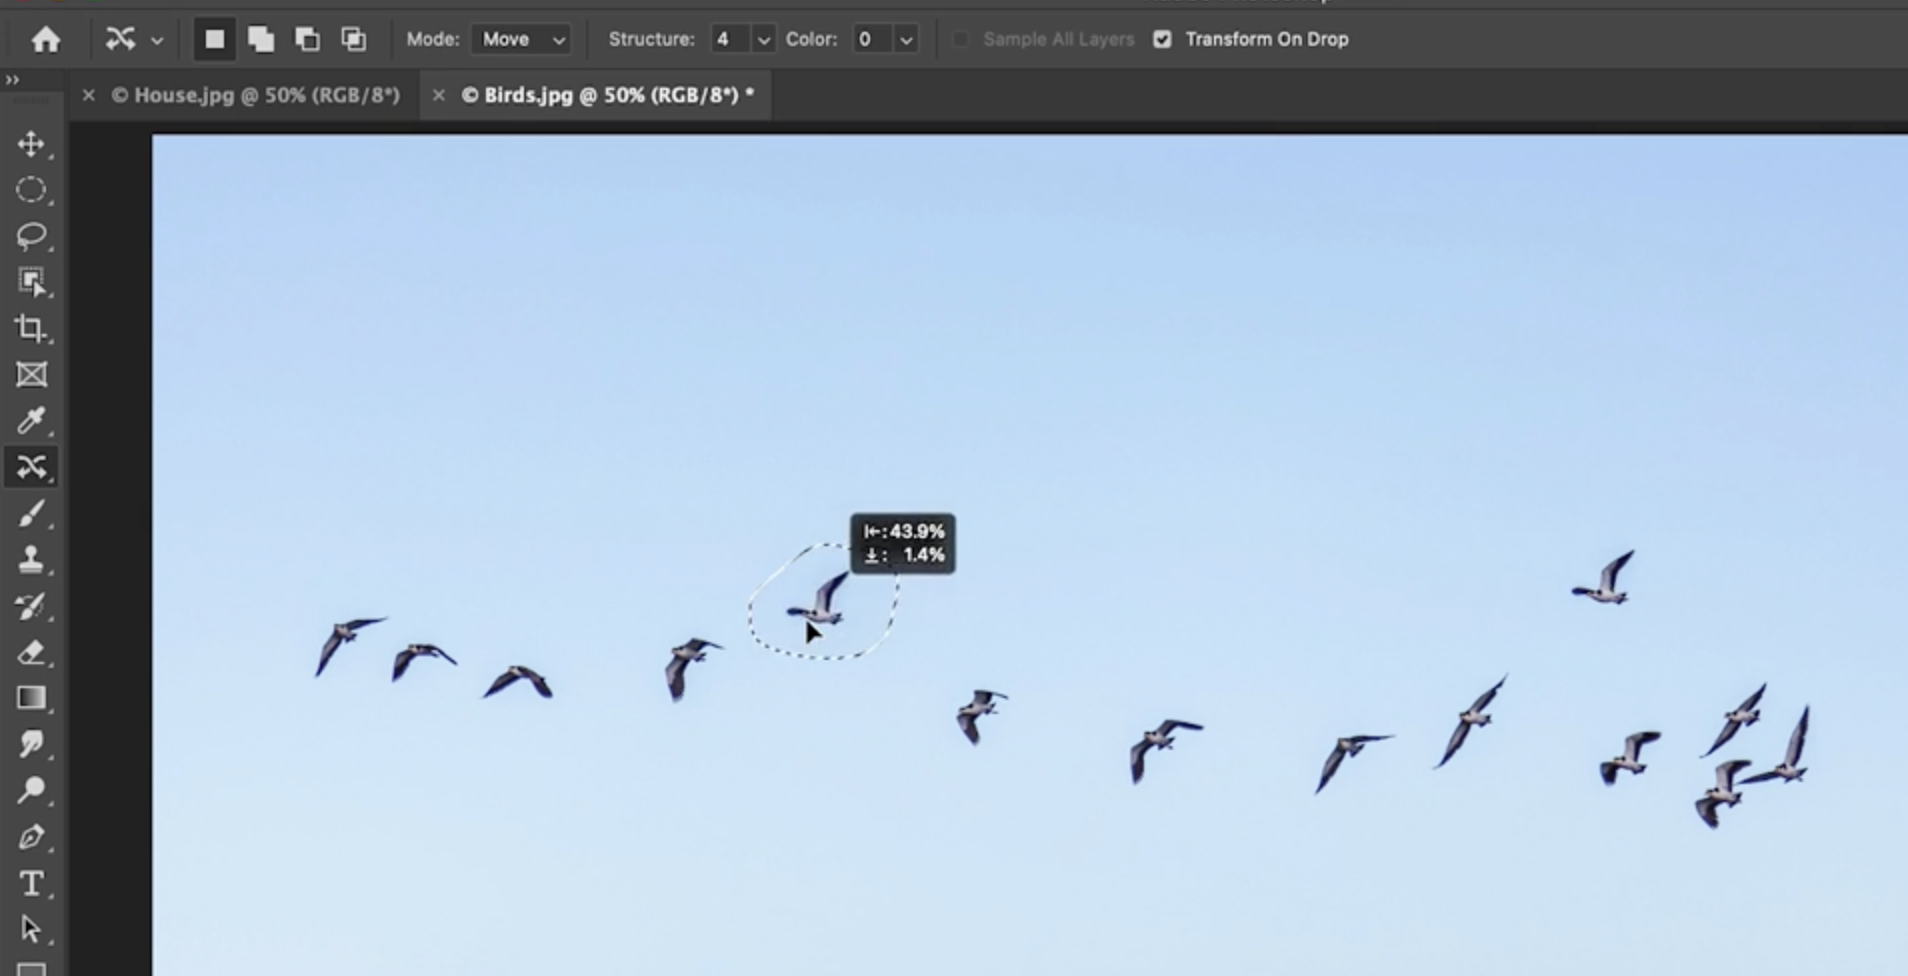Image resolution: width=1908 pixels, height=976 pixels.
Task: Select the Lasso tool
Action: [x=31, y=236]
